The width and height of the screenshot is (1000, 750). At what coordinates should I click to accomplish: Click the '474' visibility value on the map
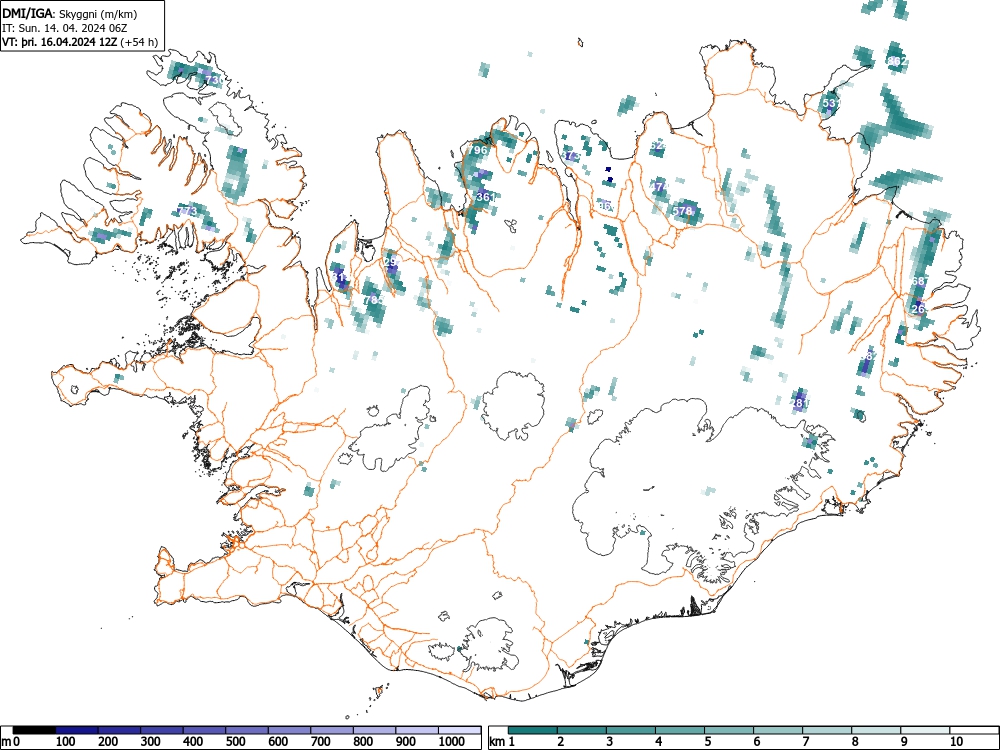(659, 187)
